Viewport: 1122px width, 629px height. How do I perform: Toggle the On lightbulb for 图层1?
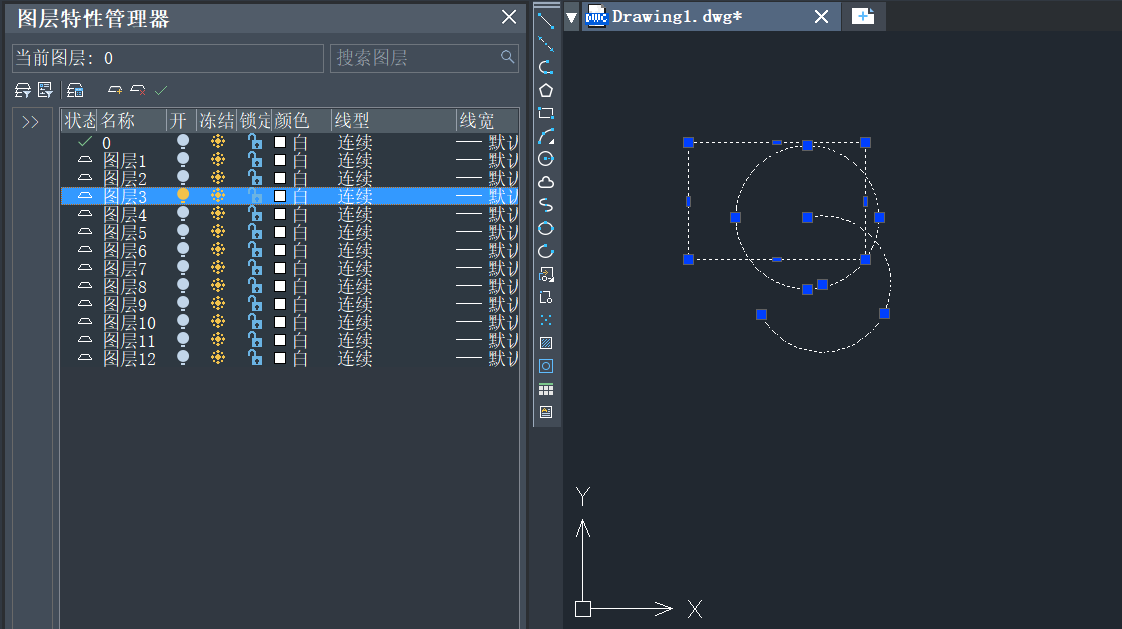183,160
